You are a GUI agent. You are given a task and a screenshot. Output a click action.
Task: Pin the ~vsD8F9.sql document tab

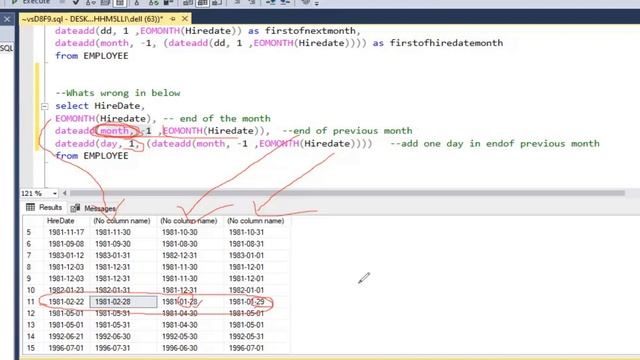coord(173,19)
